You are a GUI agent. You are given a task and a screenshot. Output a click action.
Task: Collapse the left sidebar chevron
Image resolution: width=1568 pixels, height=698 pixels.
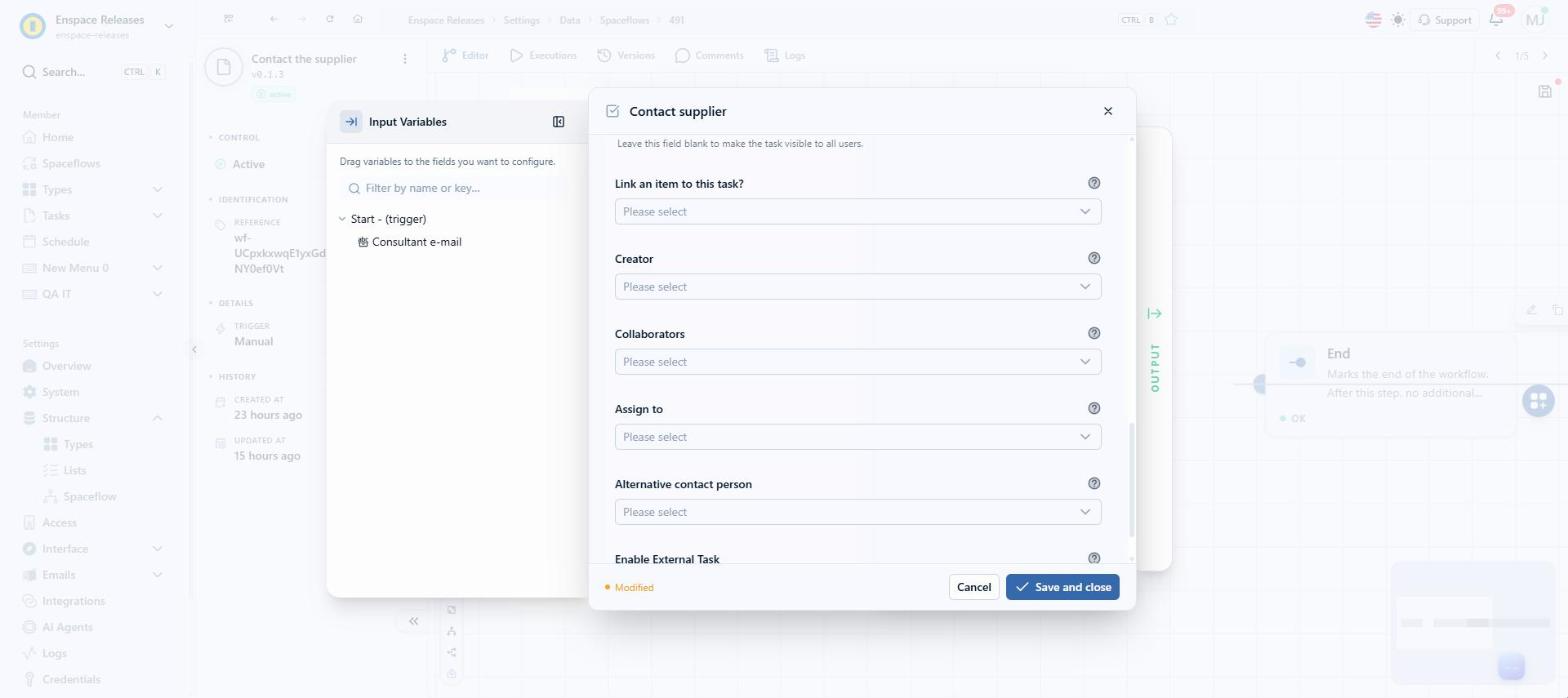(194, 349)
